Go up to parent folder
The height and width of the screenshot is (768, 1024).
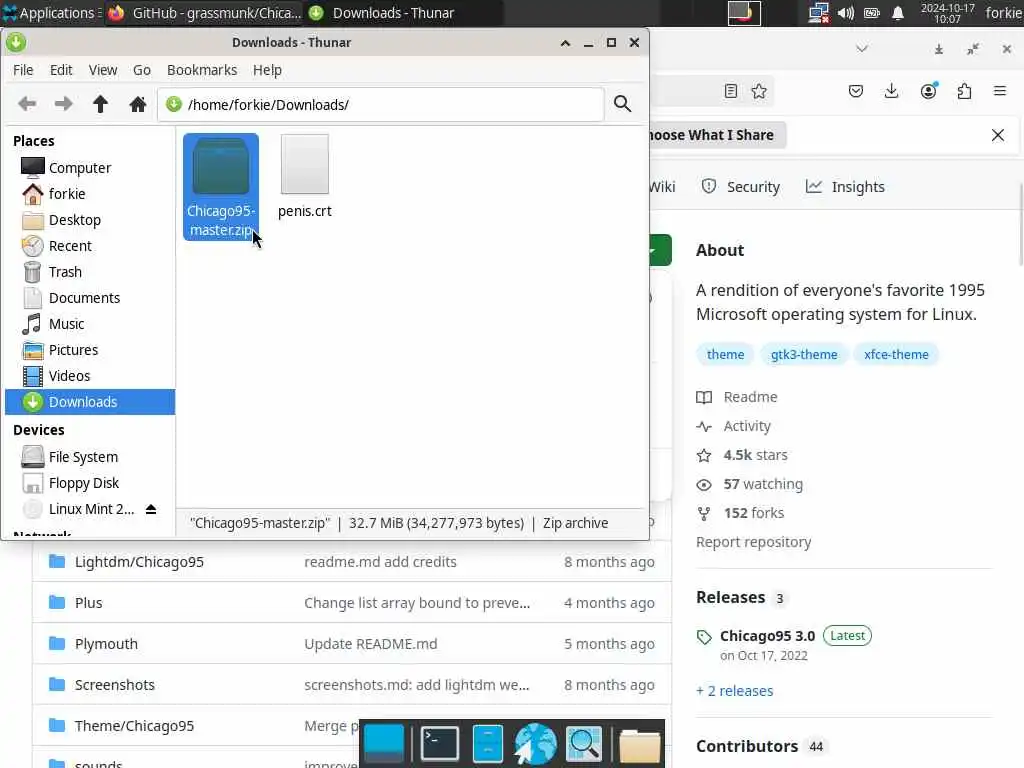100,104
